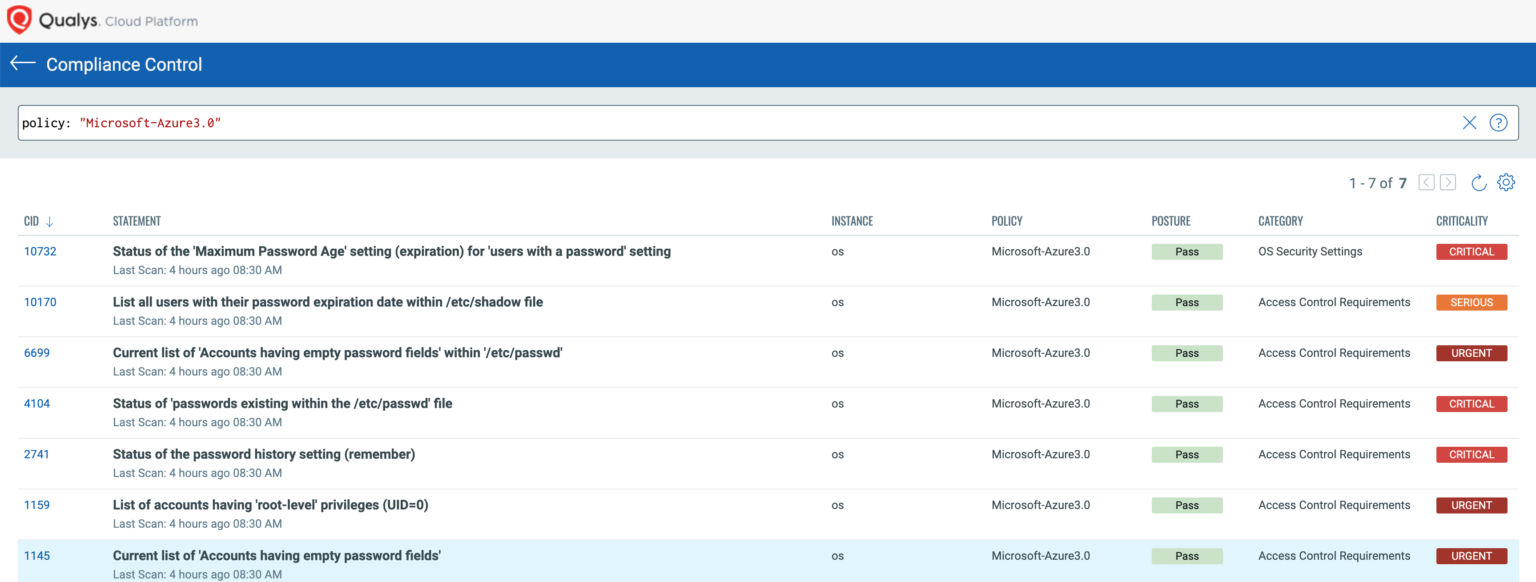
Task: View control 6699
Action: click(36, 352)
